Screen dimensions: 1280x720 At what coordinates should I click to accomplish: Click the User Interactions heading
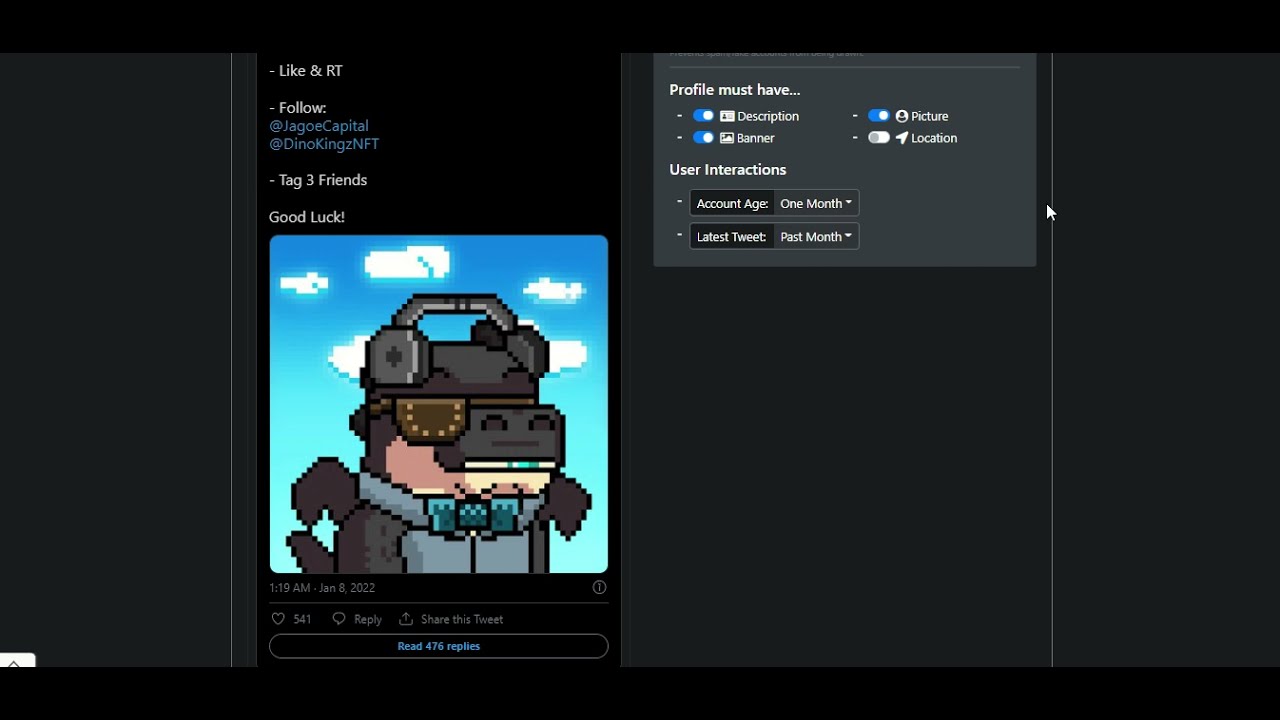click(x=728, y=170)
